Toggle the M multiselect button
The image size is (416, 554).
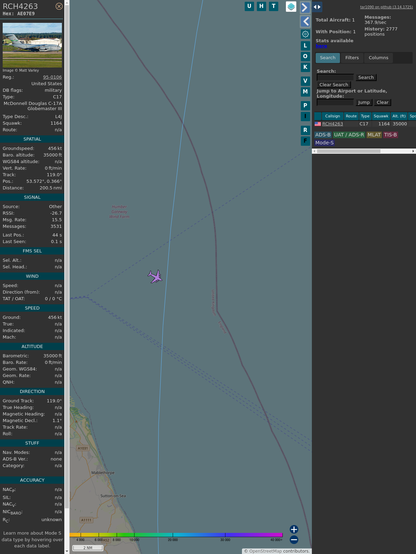(305, 92)
